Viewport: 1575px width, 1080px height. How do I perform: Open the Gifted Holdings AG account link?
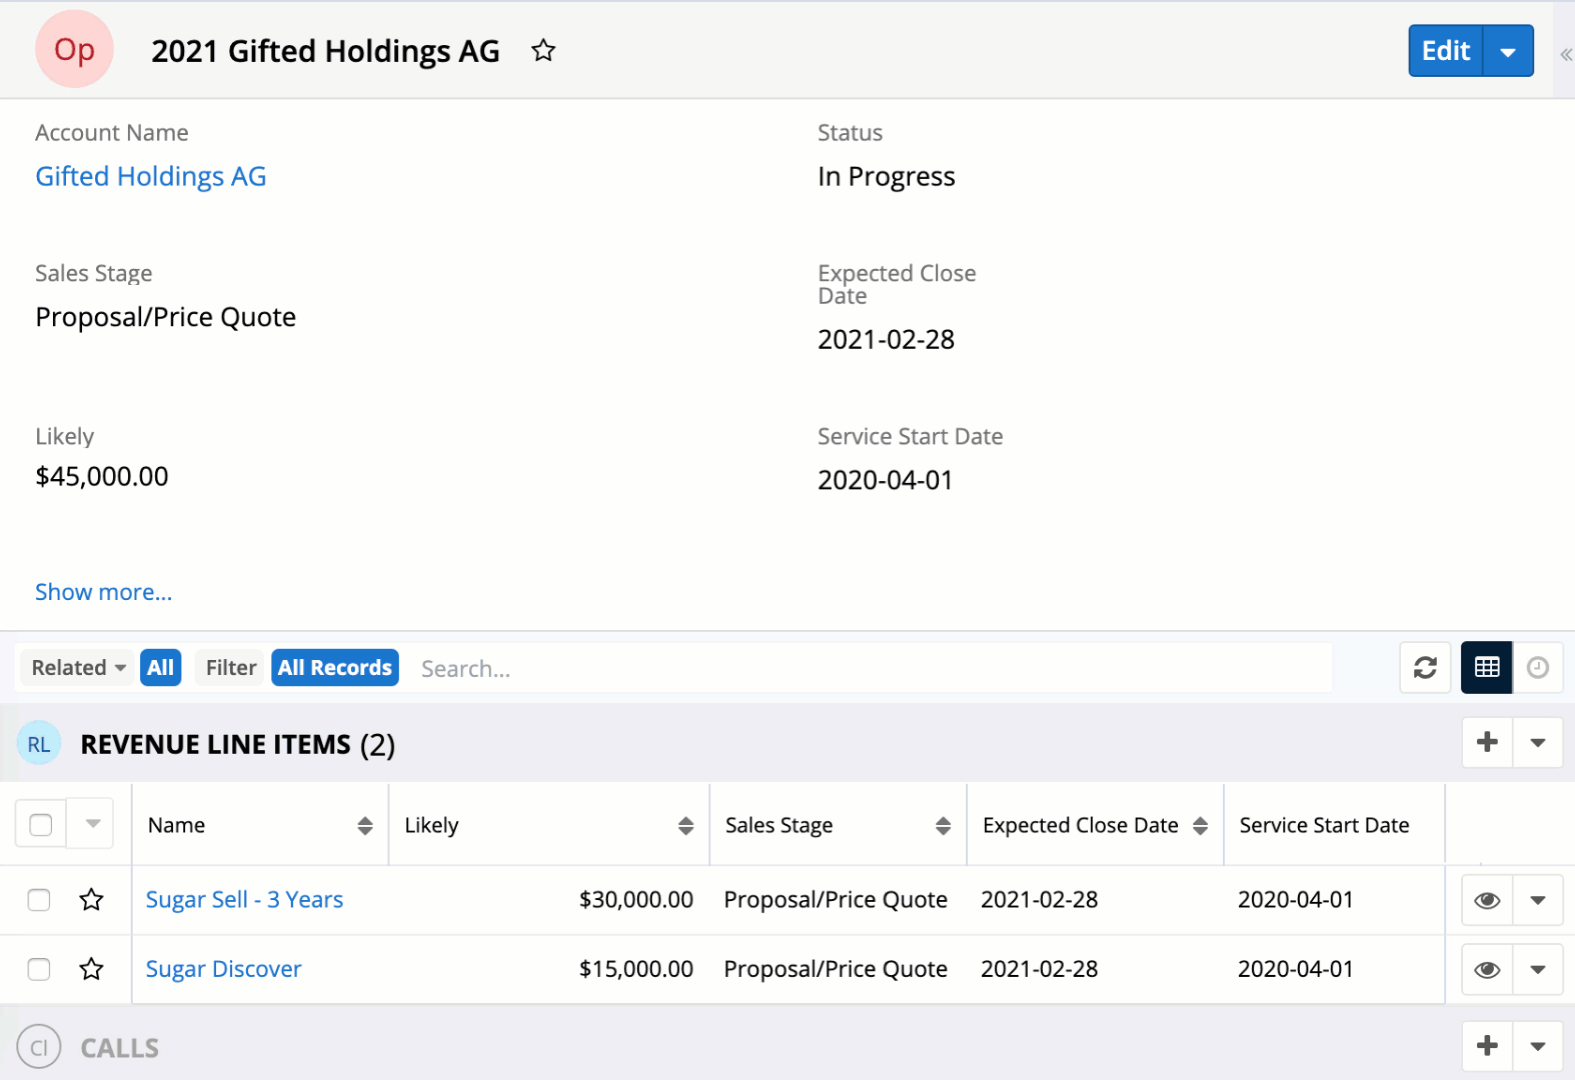coord(151,177)
